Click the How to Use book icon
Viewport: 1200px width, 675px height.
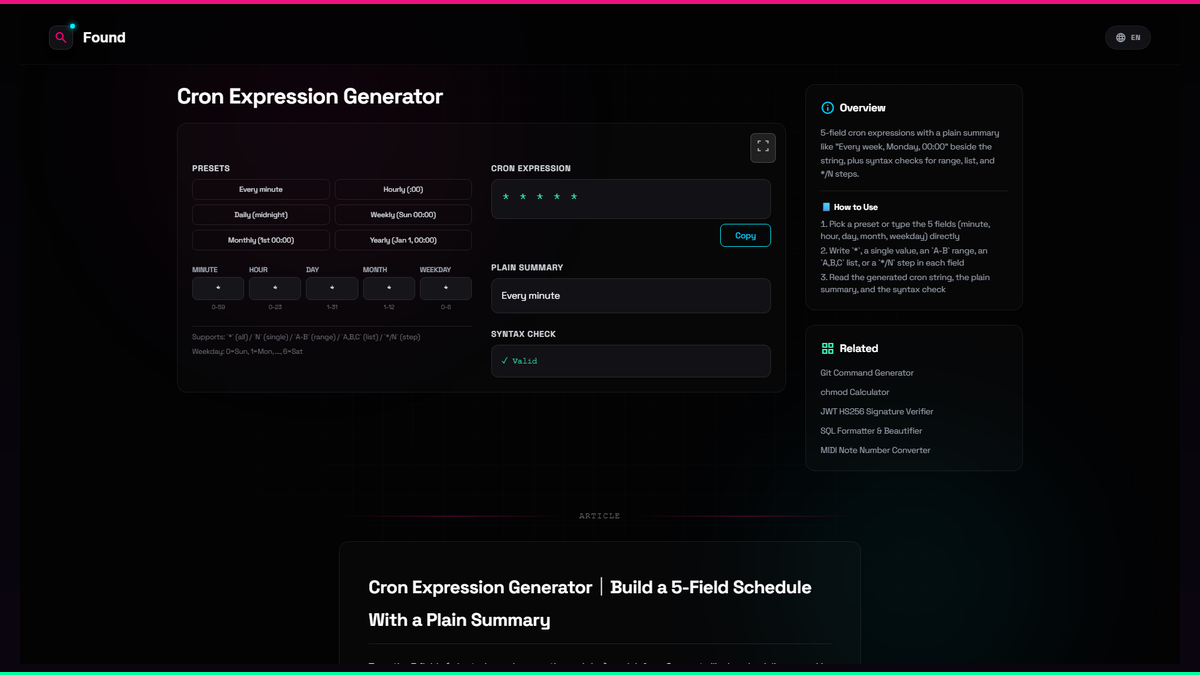click(x=826, y=207)
